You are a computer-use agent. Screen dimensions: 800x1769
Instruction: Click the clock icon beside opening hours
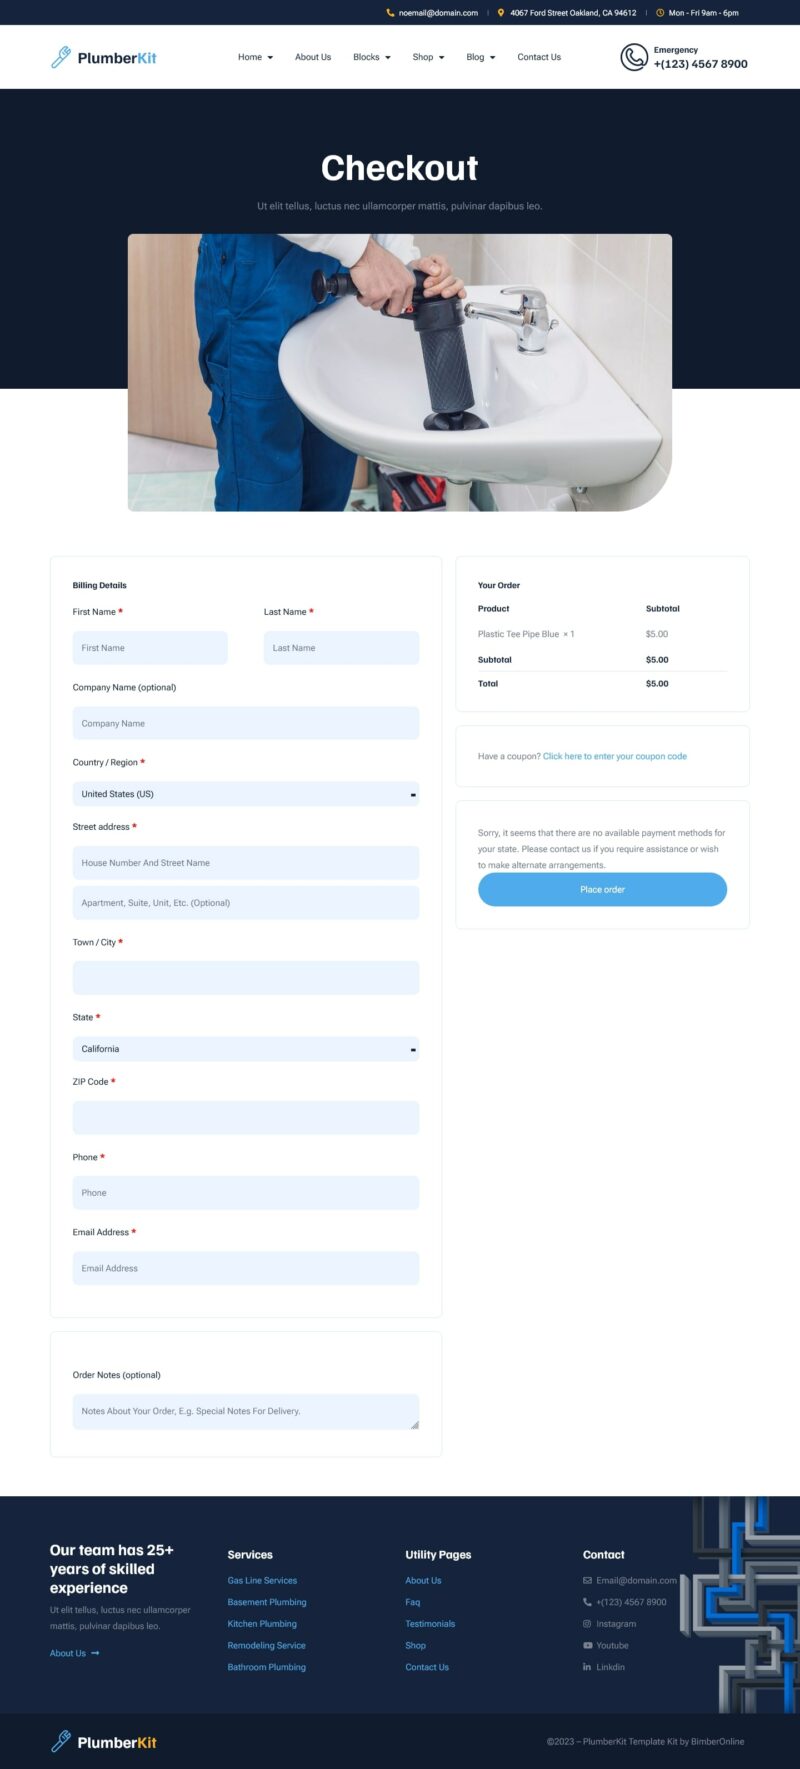pyautogui.click(x=660, y=13)
